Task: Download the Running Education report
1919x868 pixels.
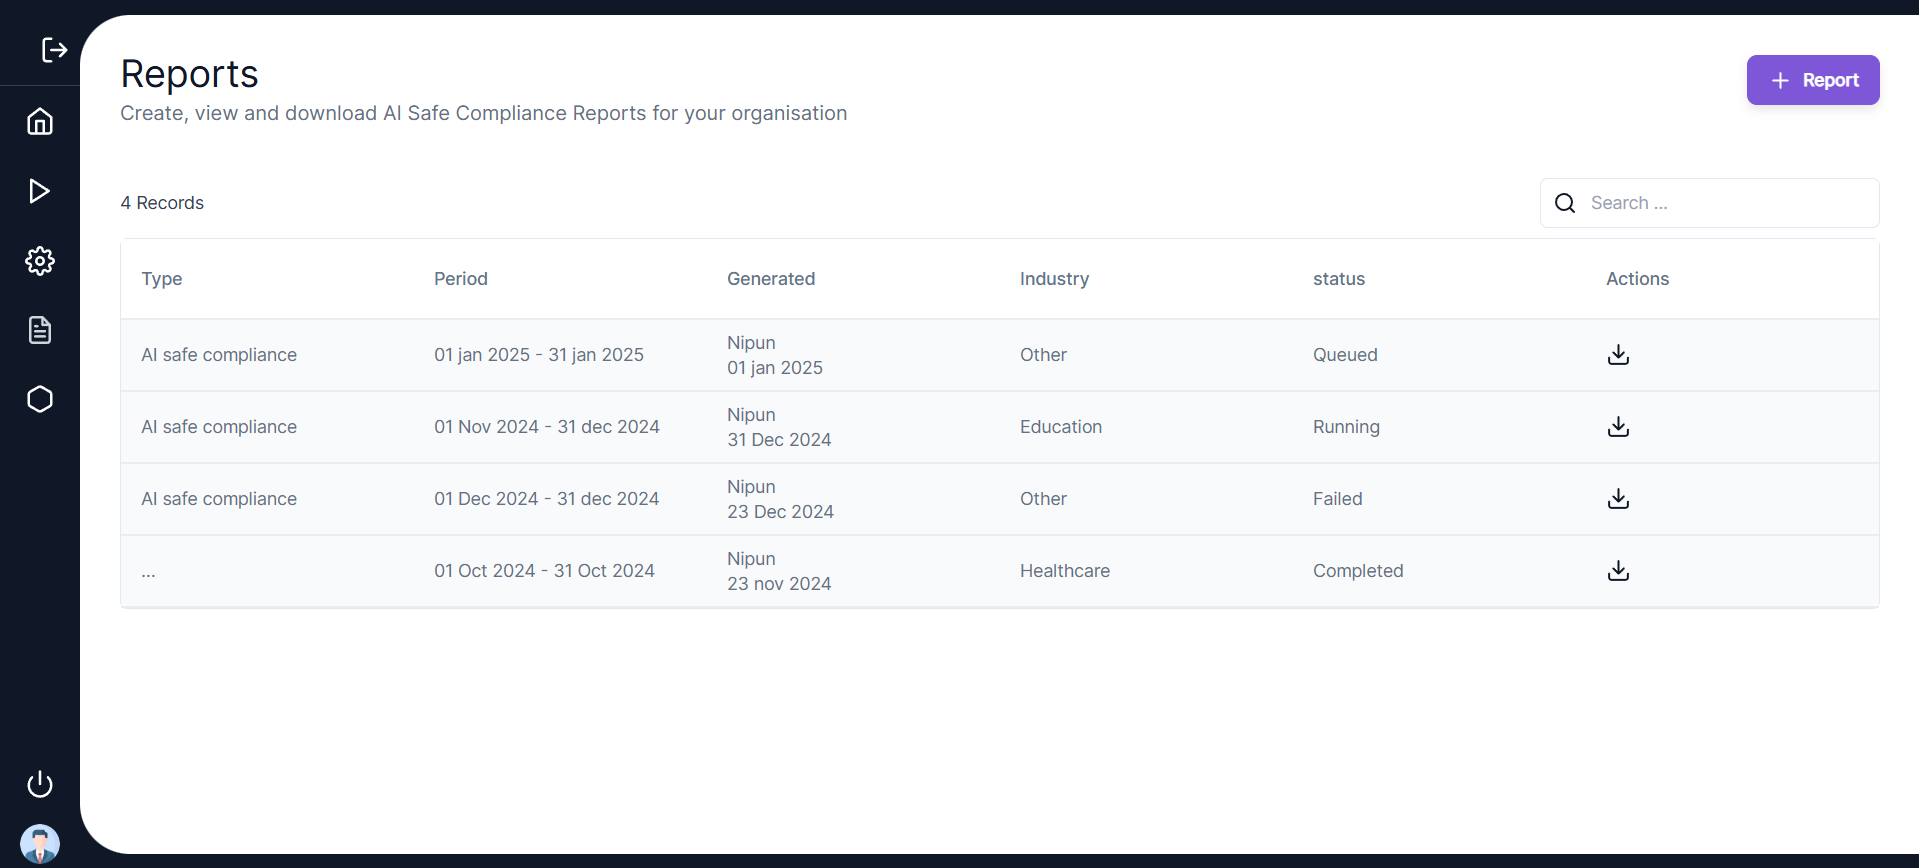Action: (x=1618, y=427)
